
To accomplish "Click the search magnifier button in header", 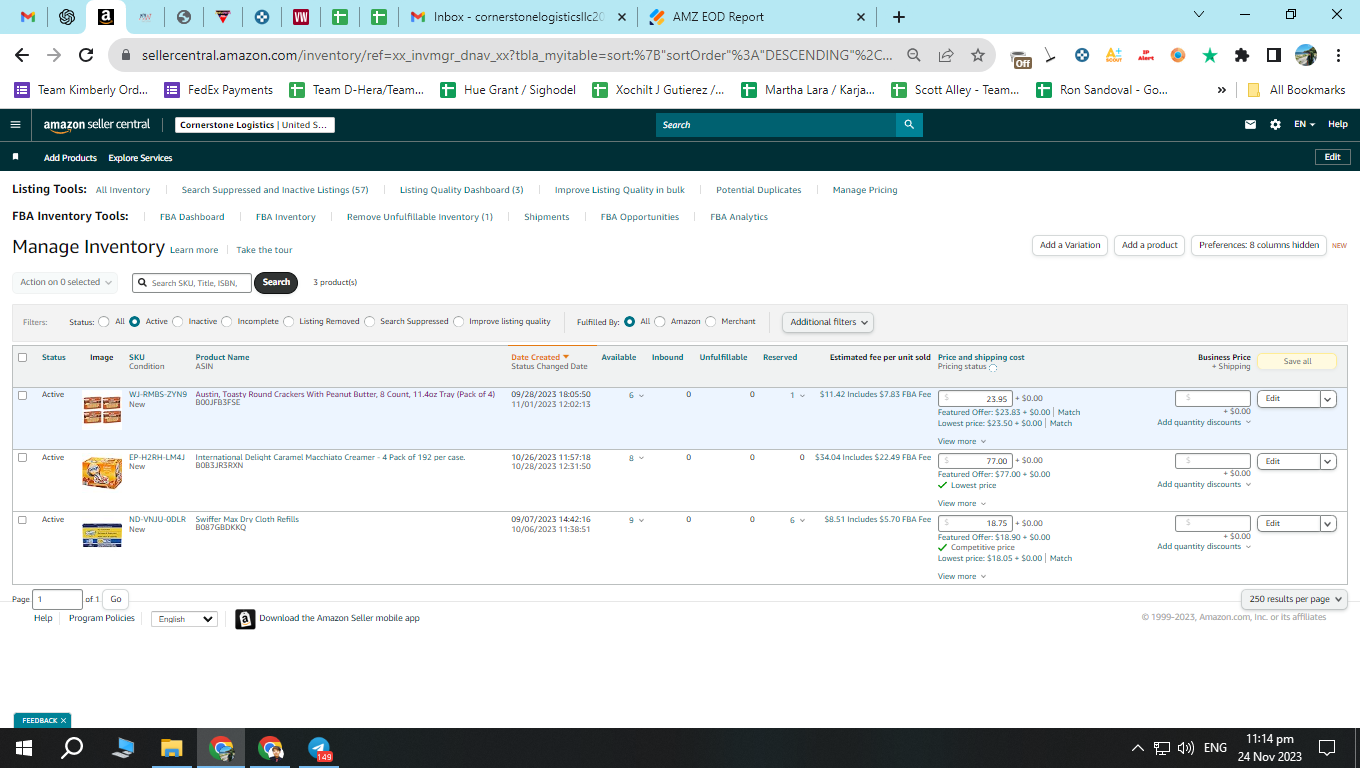I will point(909,125).
